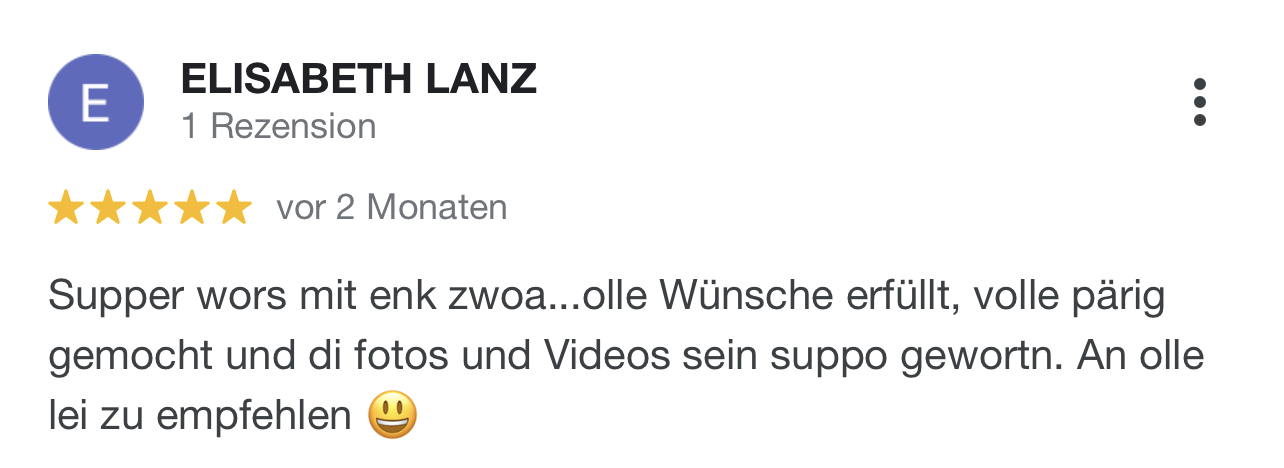Select the fourth yellow rating star

click(x=192, y=208)
